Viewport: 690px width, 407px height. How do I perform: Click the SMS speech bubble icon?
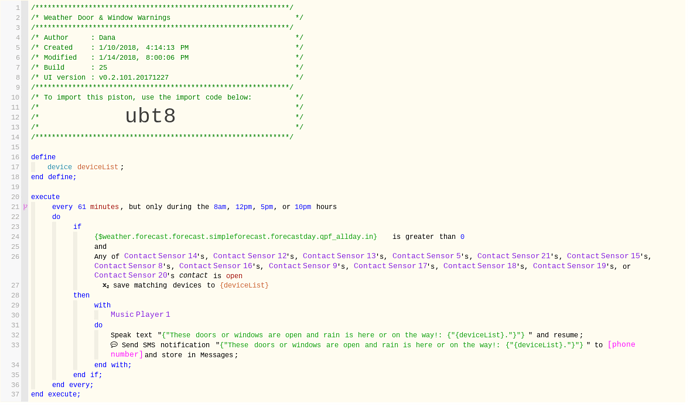click(x=114, y=345)
